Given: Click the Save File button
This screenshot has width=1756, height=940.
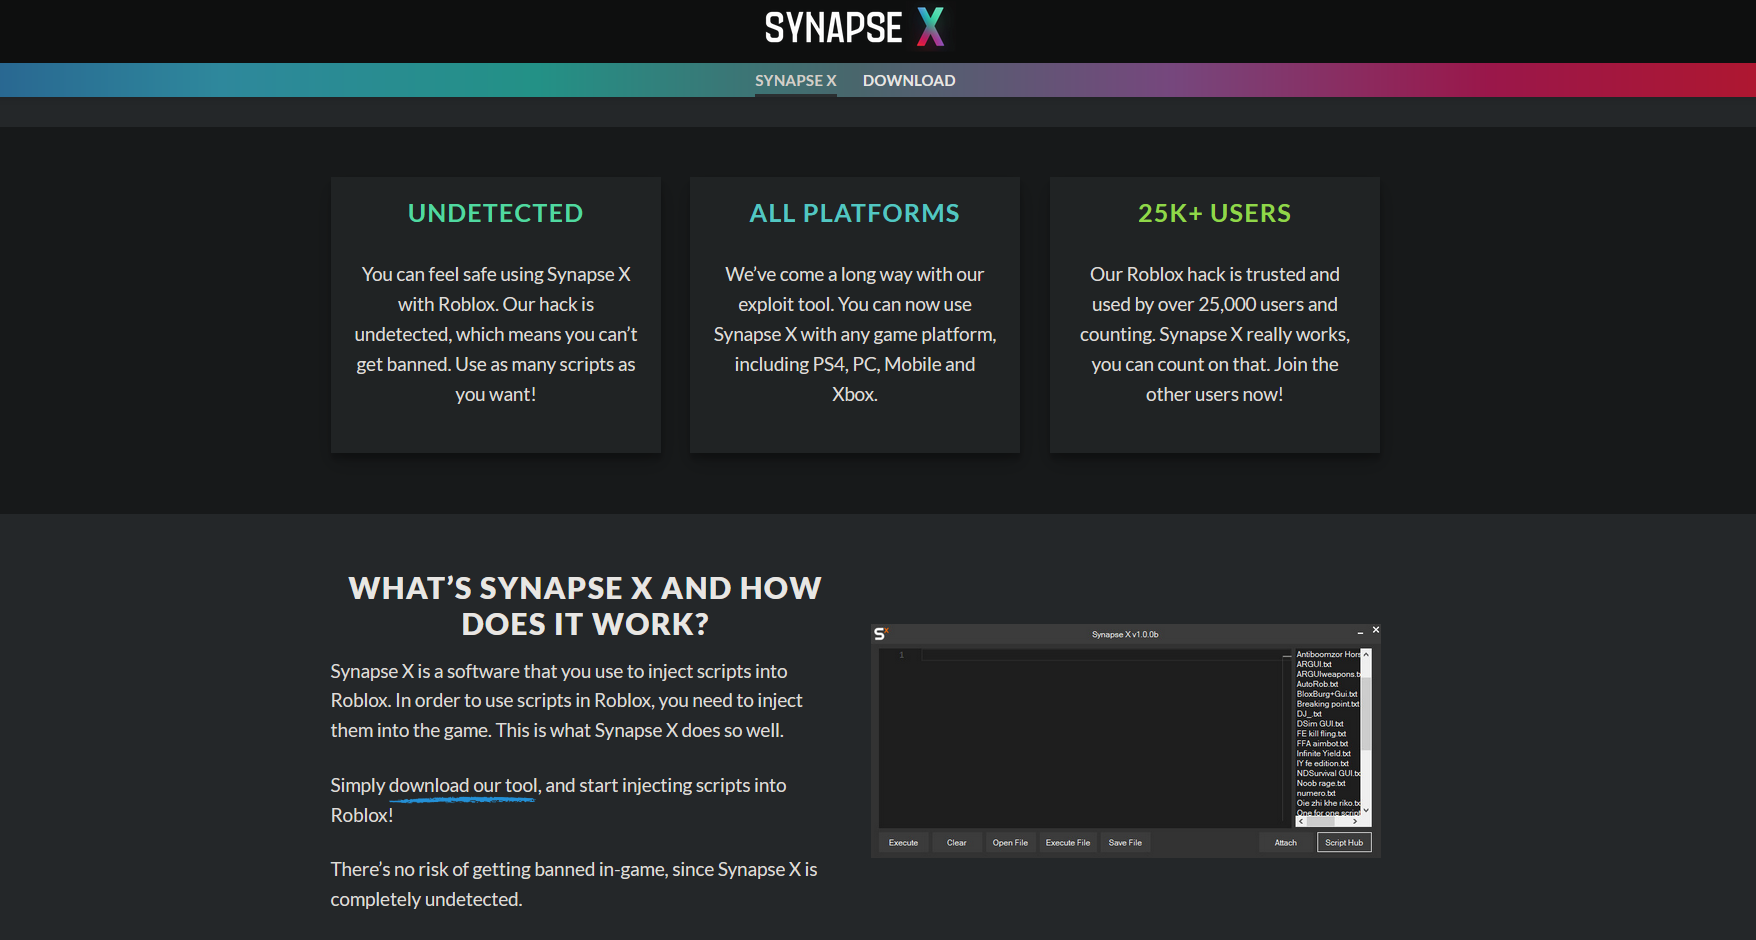Looking at the screenshot, I should 1125,843.
